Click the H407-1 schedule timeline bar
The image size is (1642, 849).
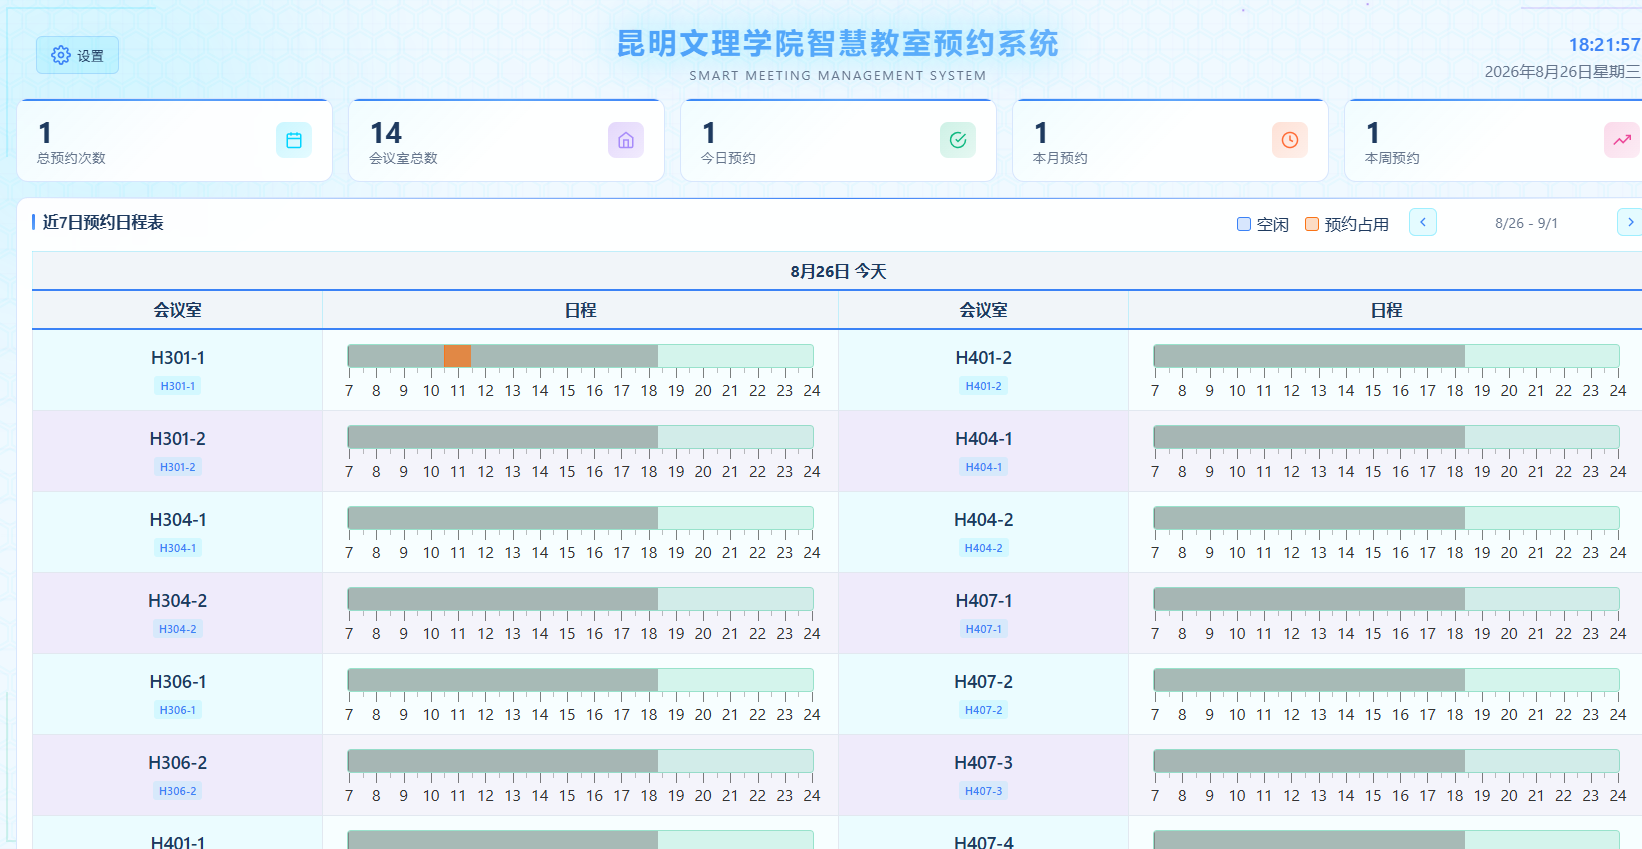[1386, 599]
